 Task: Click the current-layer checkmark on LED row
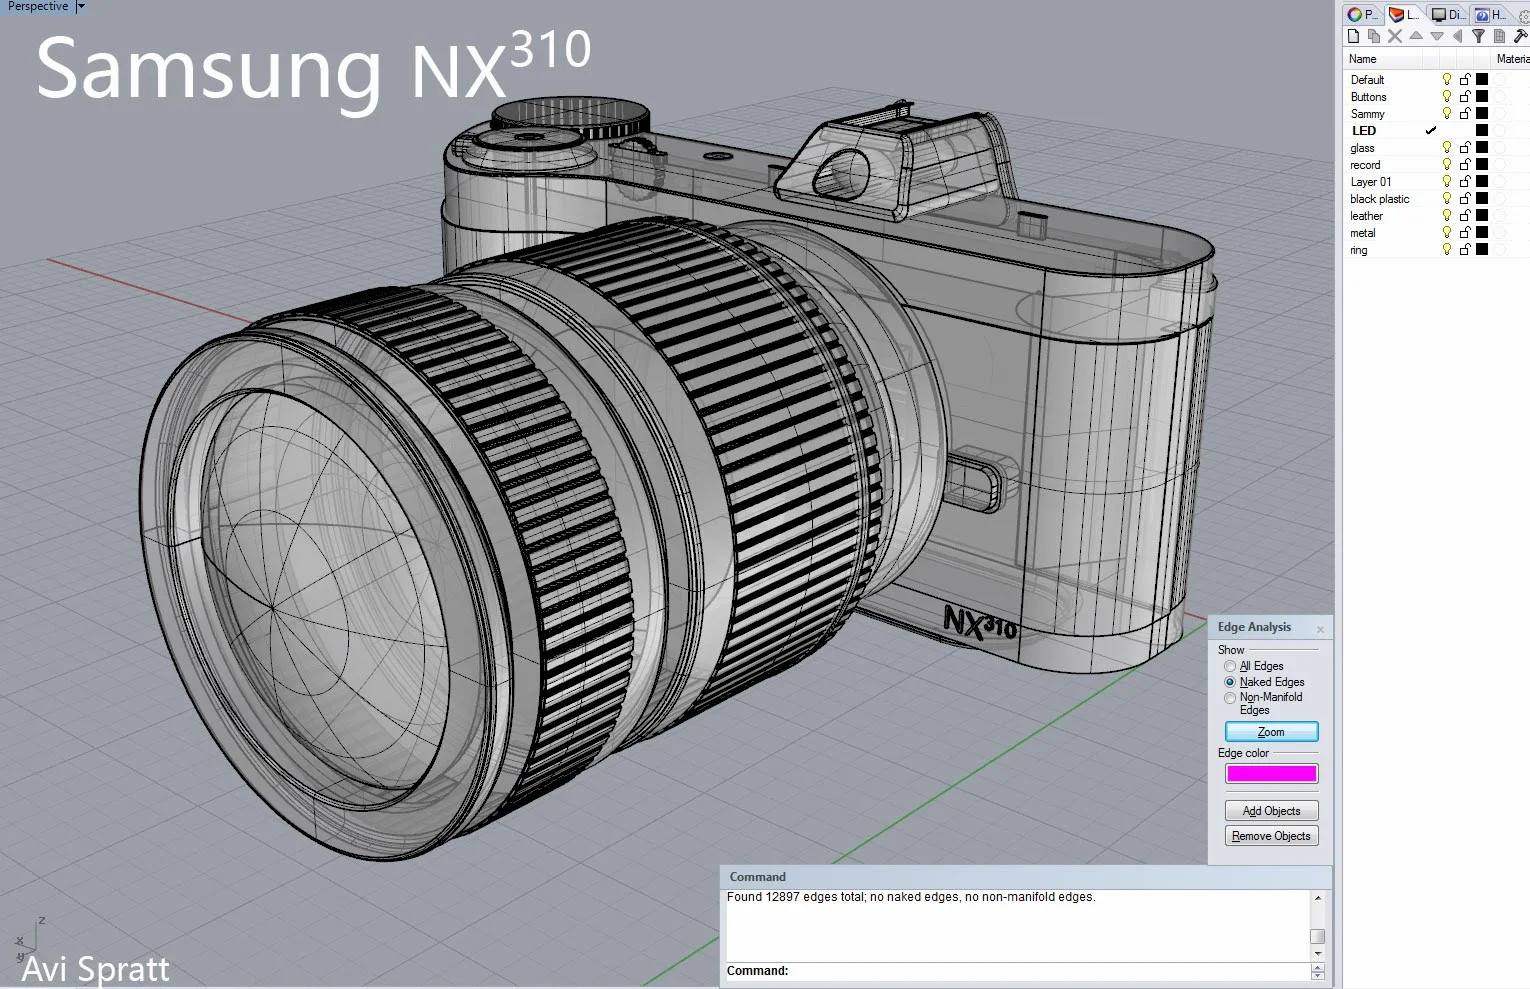1431,130
